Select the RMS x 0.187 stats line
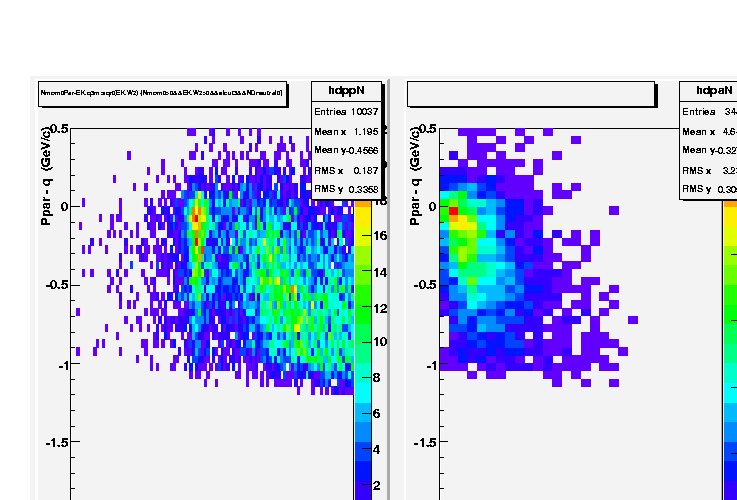 [x=346, y=171]
